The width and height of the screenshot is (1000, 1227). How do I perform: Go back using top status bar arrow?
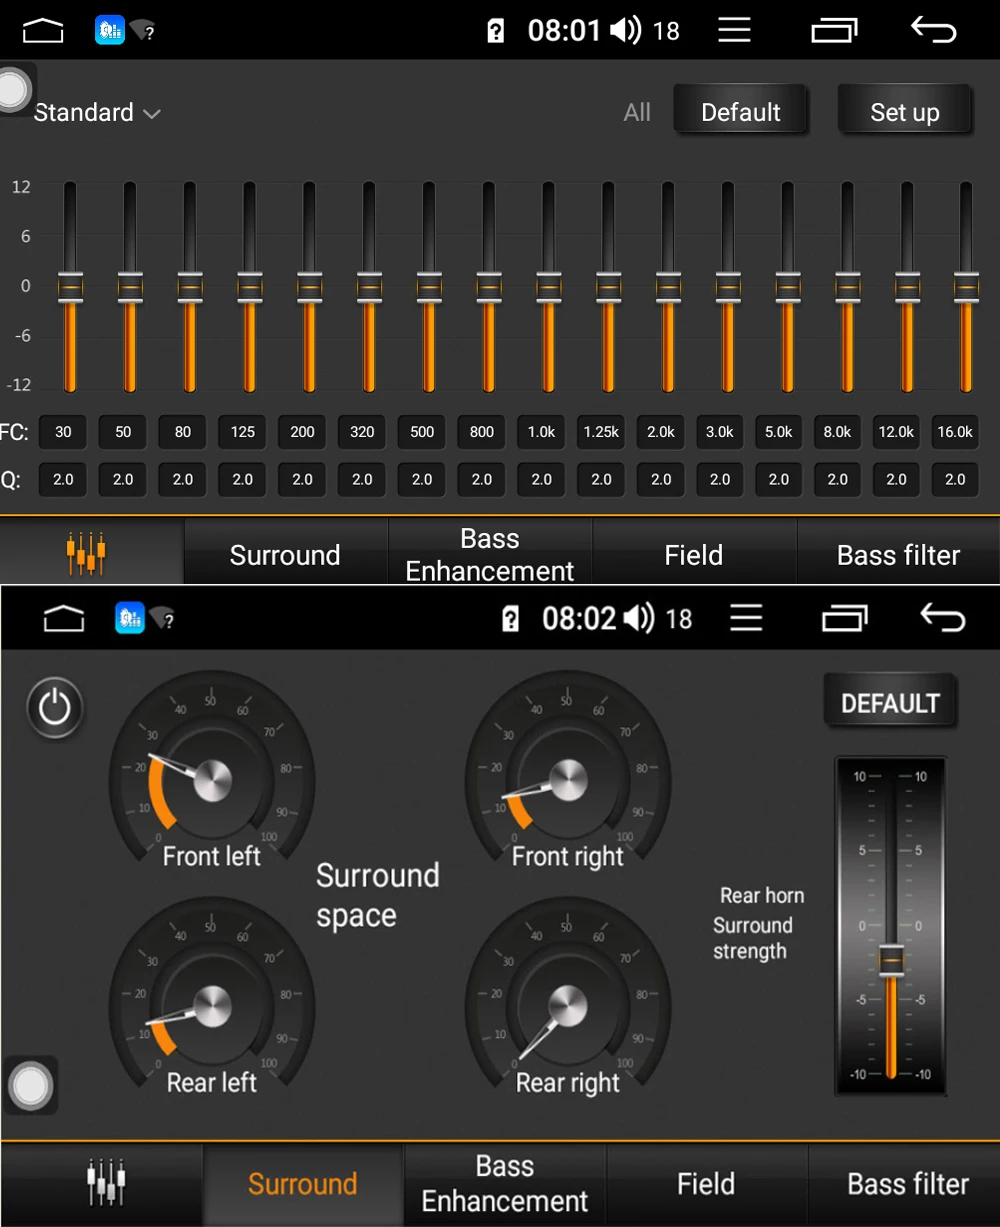point(933,30)
